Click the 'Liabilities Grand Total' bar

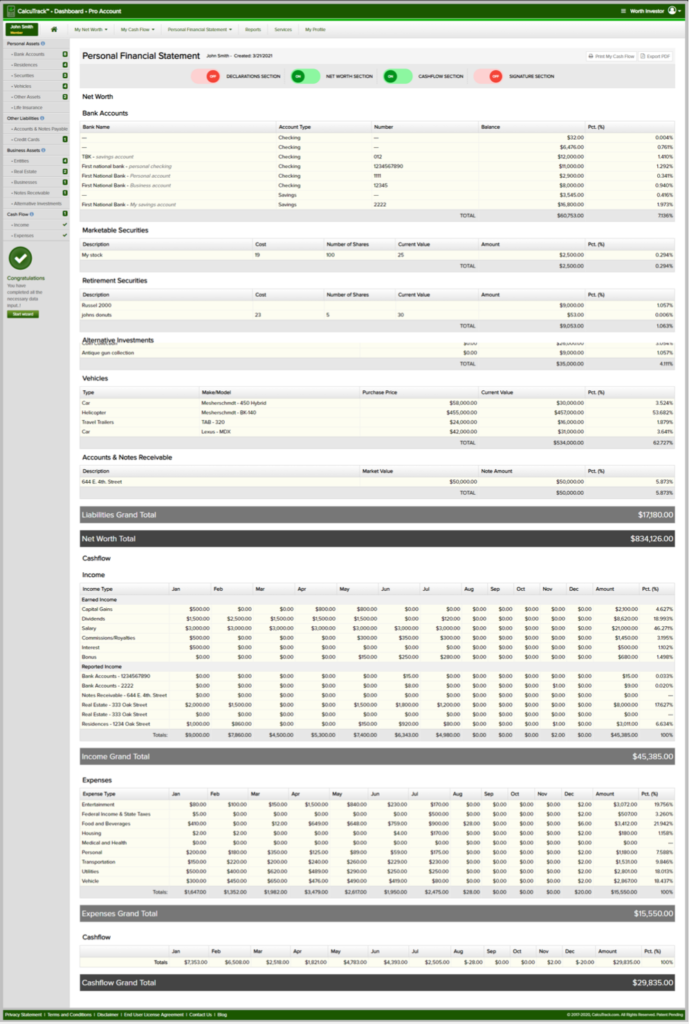[377, 515]
